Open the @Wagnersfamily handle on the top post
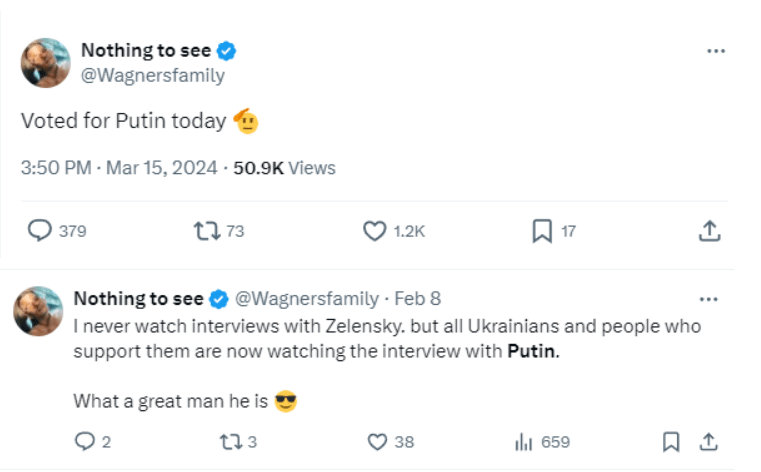The image size is (761, 472). click(x=152, y=75)
